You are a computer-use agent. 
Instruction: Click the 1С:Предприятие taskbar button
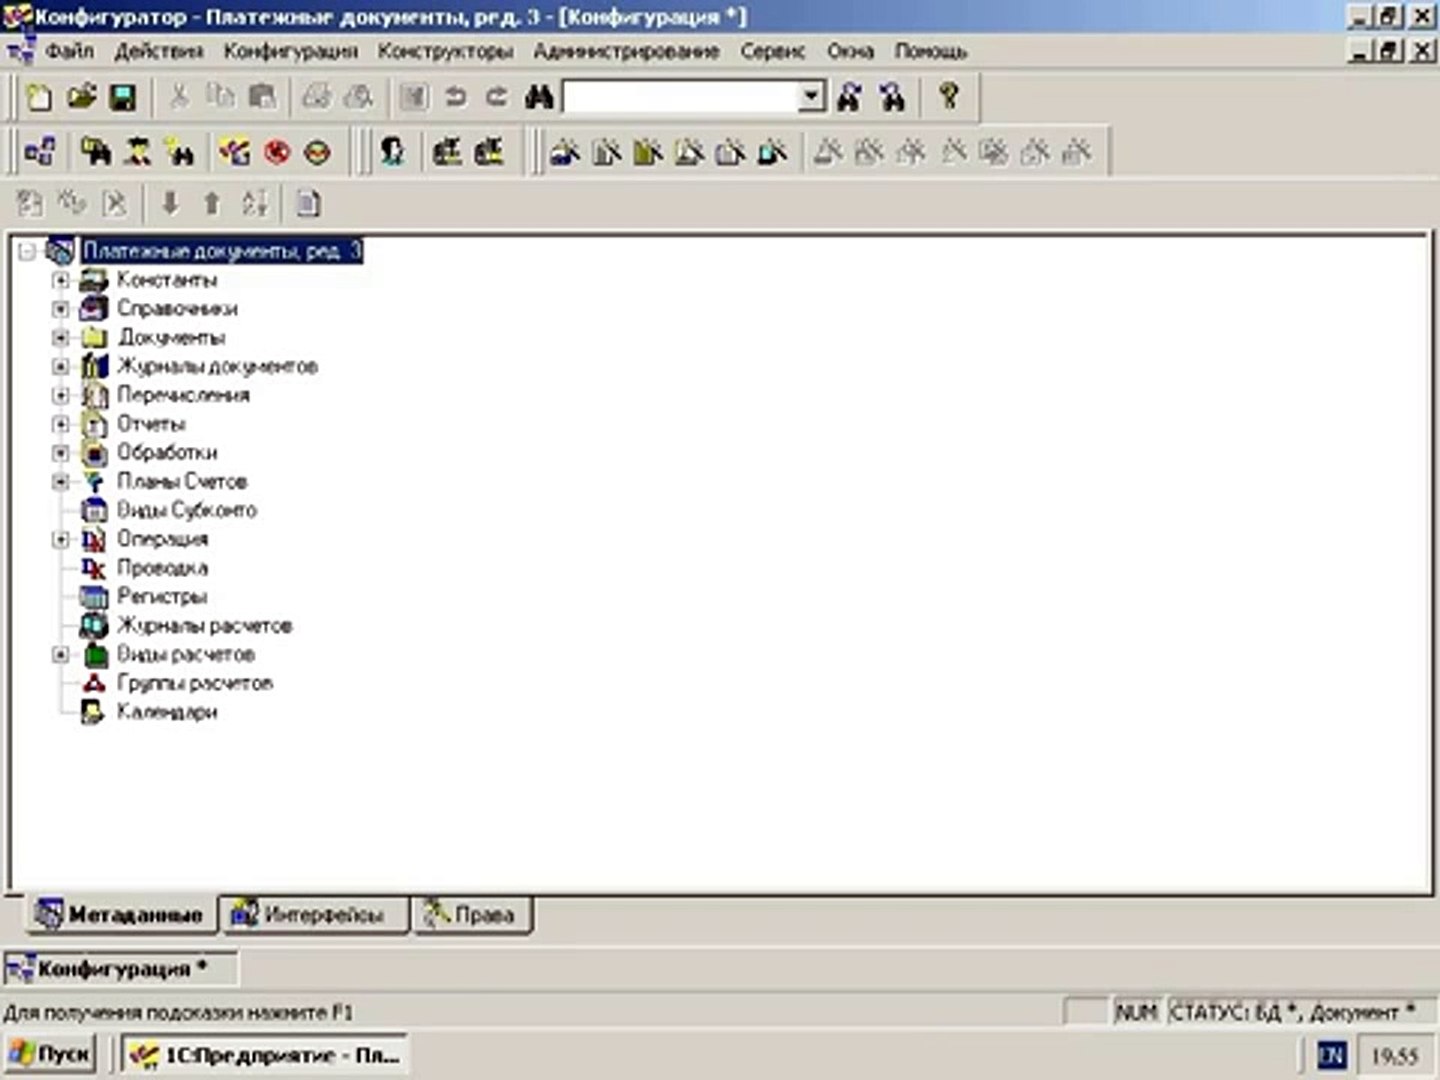click(x=264, y=1054)
